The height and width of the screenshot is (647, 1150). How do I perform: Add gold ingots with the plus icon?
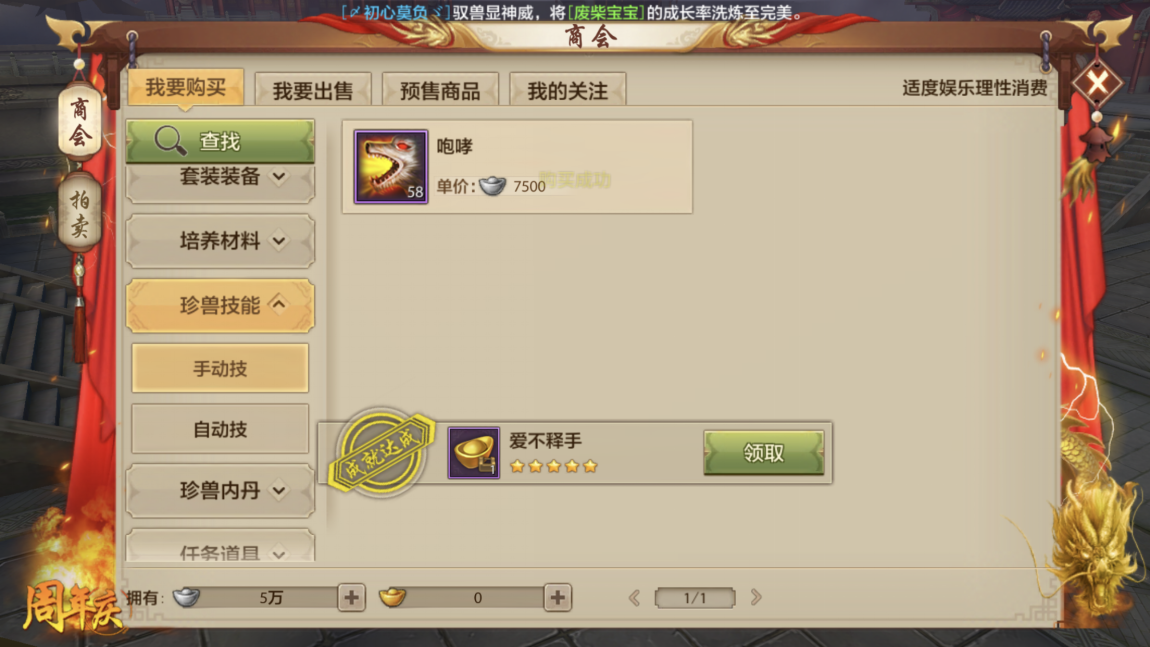click(557, 598)
